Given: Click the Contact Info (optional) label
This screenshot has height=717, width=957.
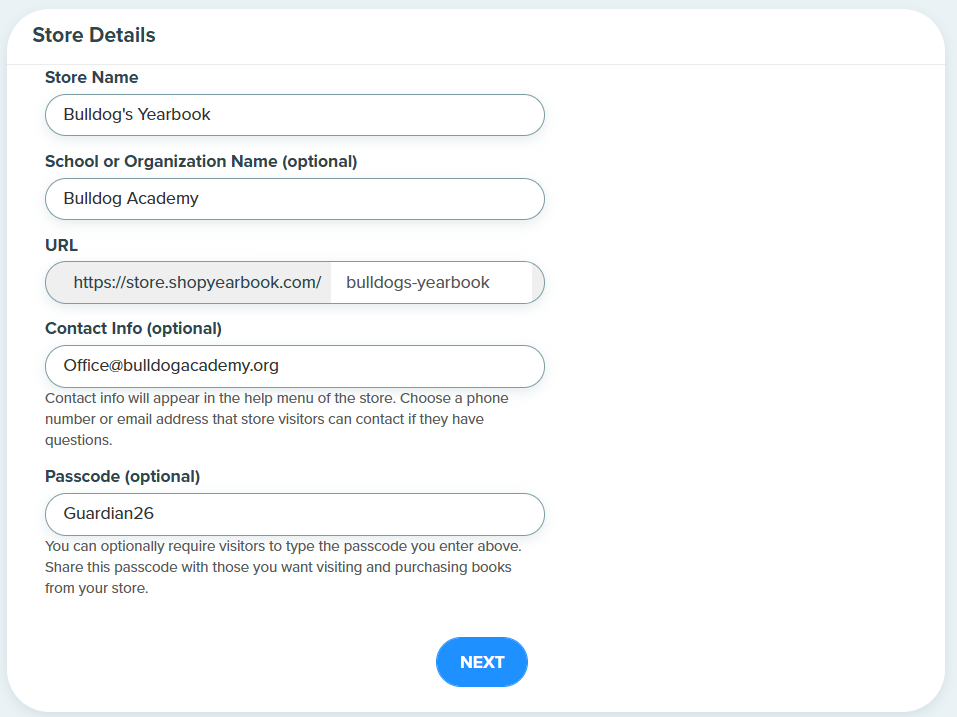Looking at the screenshot, I should (133, 328).
